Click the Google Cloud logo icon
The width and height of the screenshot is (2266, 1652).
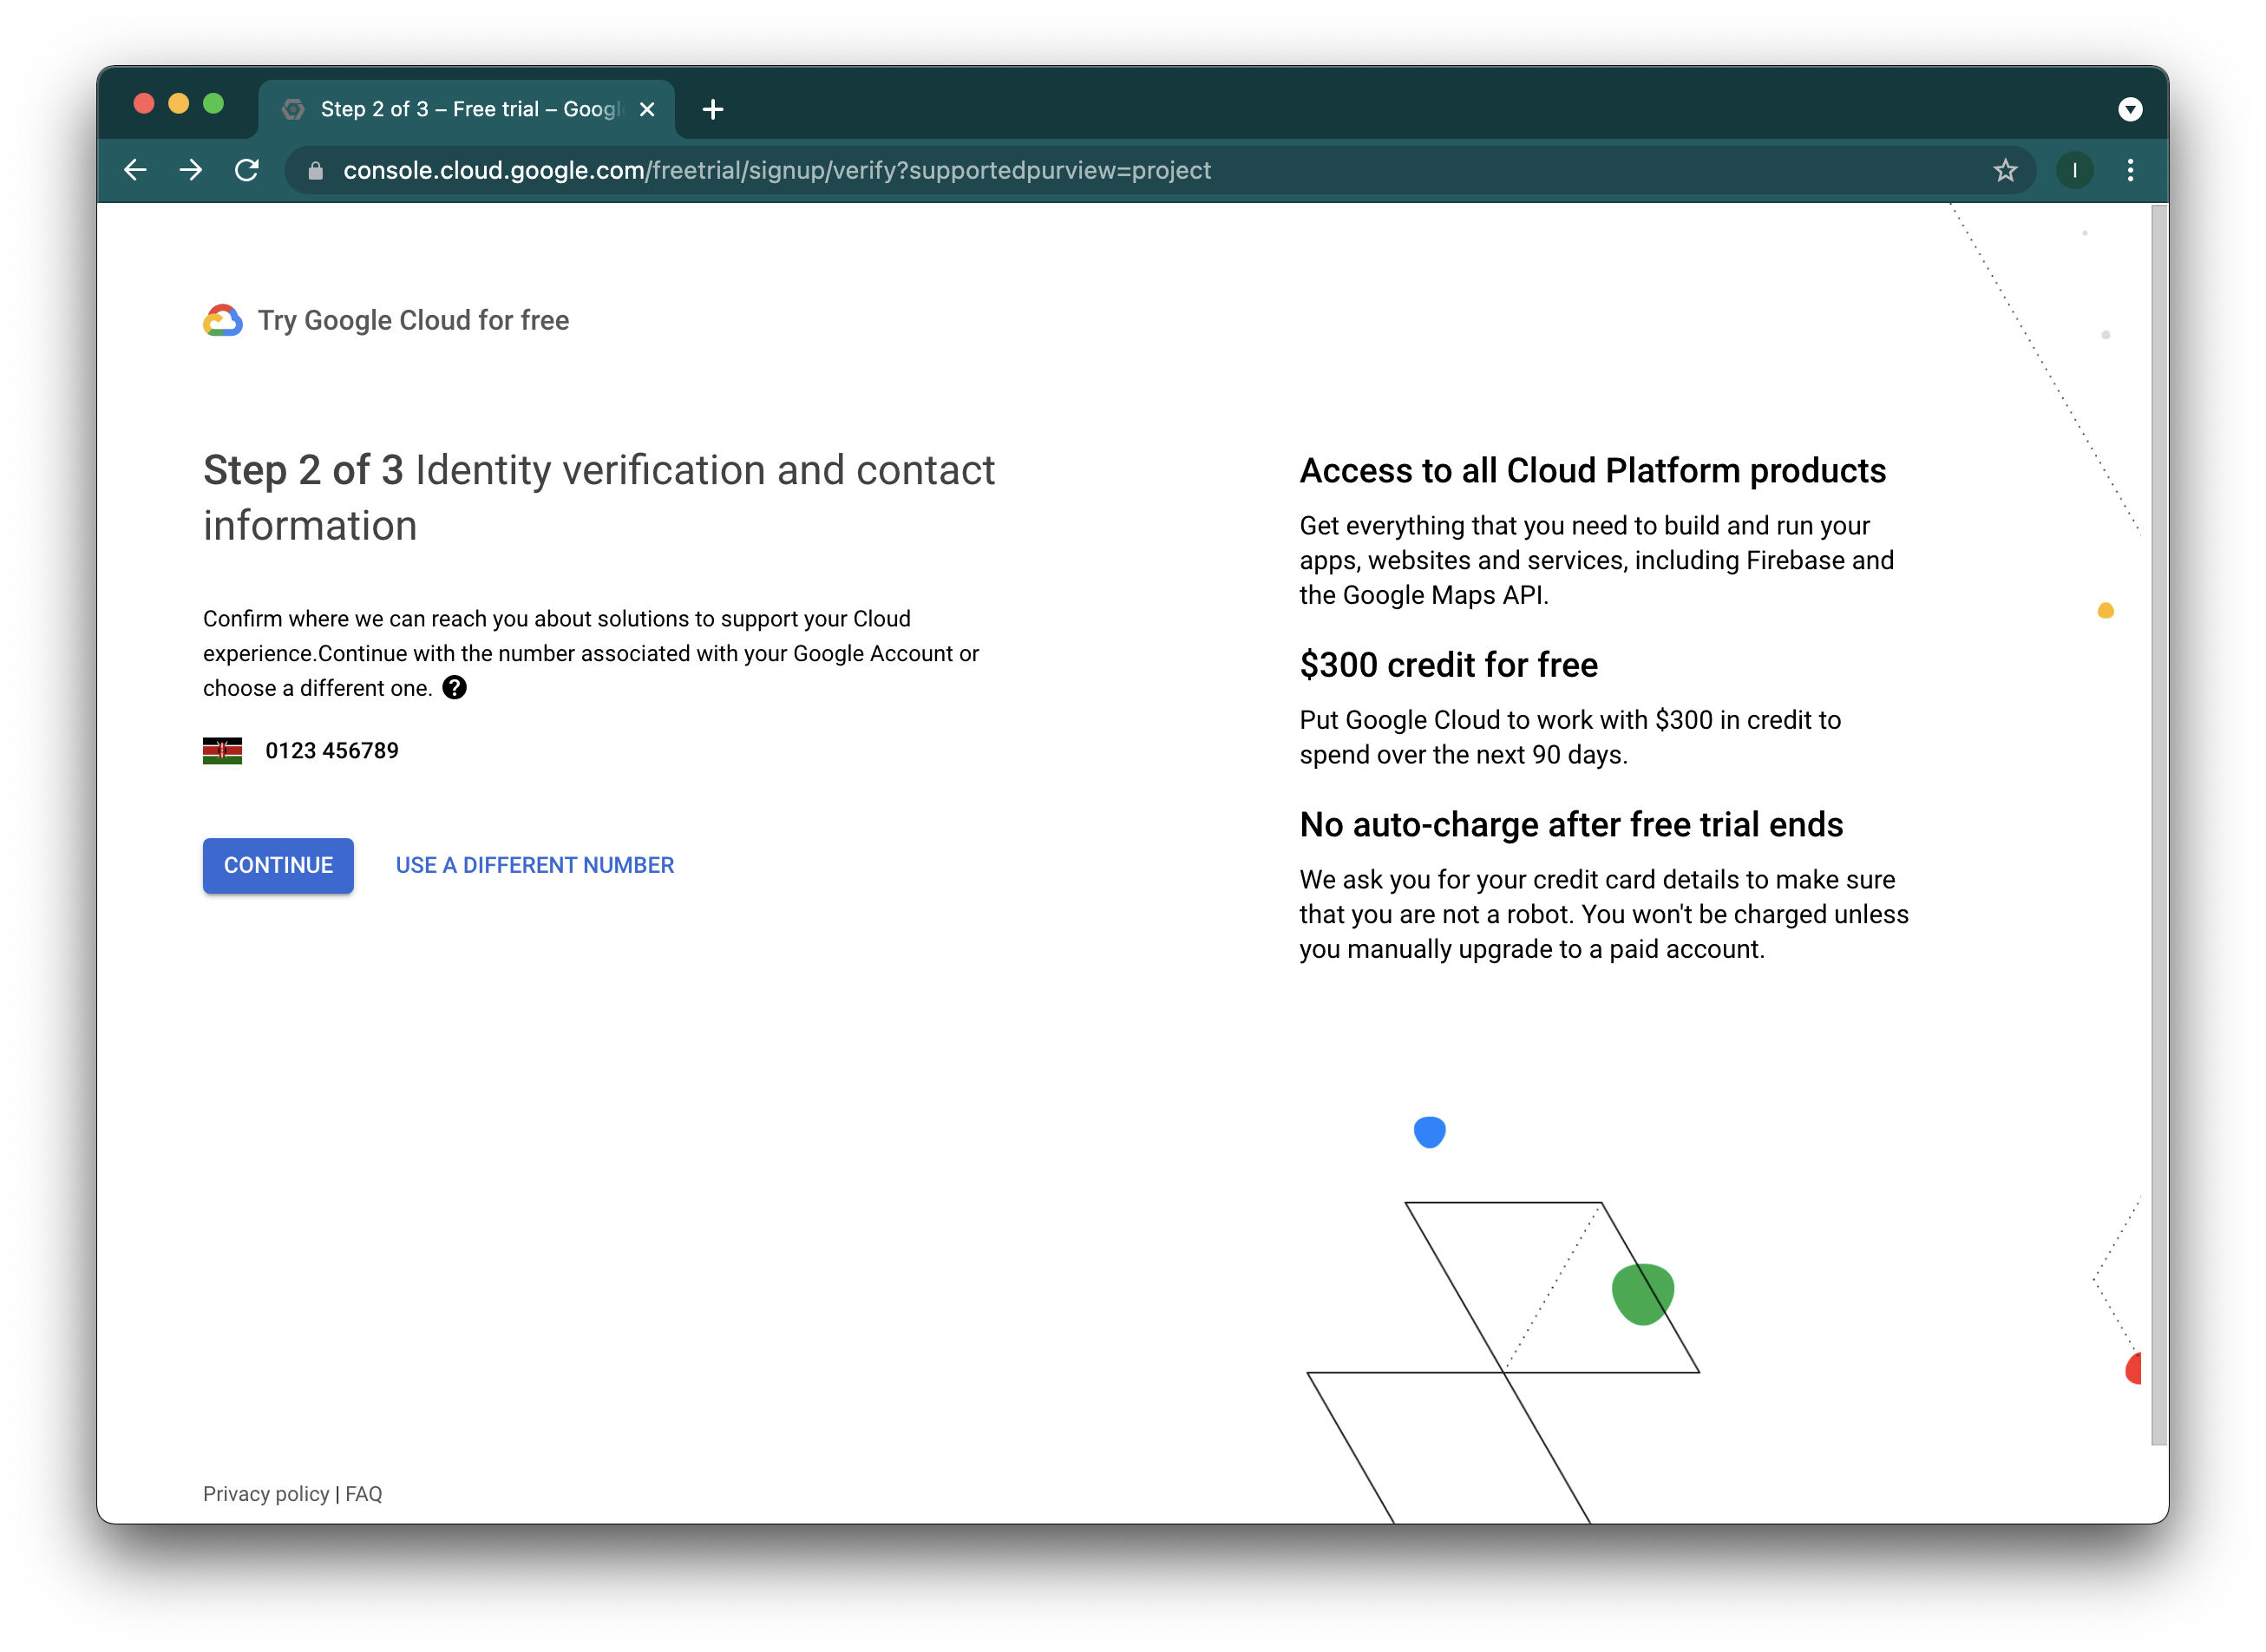coord(222,320)
